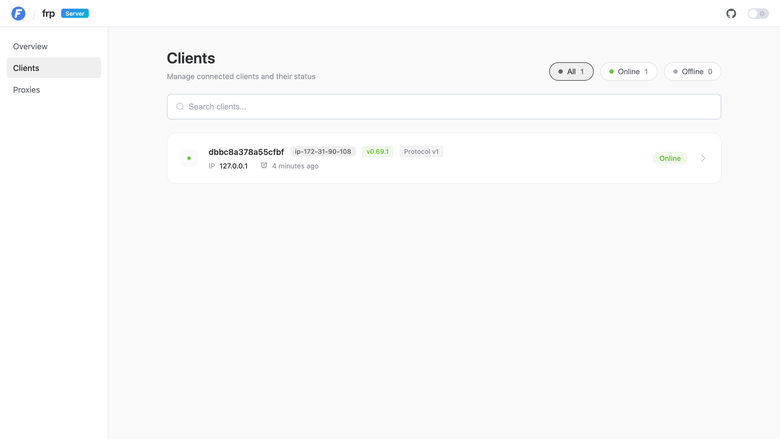Toggle the dark mode switch

coord(758,13)
